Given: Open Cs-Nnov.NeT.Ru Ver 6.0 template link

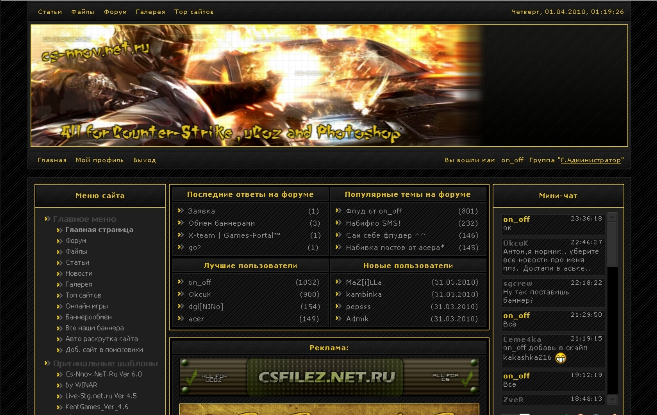Looking at the screenshot, I should (104, 374).
